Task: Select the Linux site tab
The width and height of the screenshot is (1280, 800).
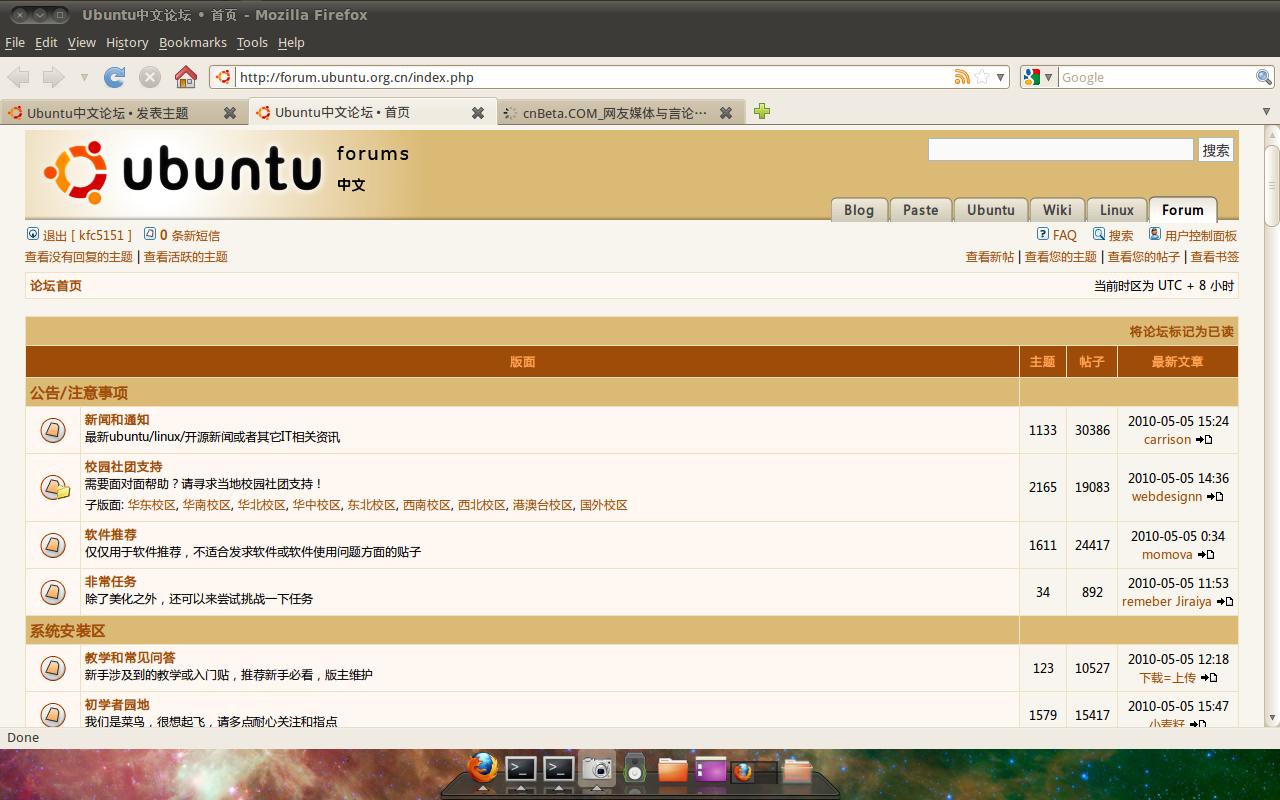Action: (1116, 209)
